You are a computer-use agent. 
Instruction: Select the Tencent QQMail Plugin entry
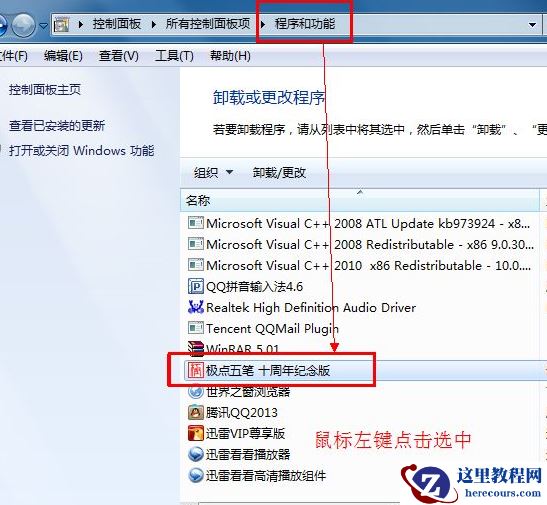[x=272, y=329]
